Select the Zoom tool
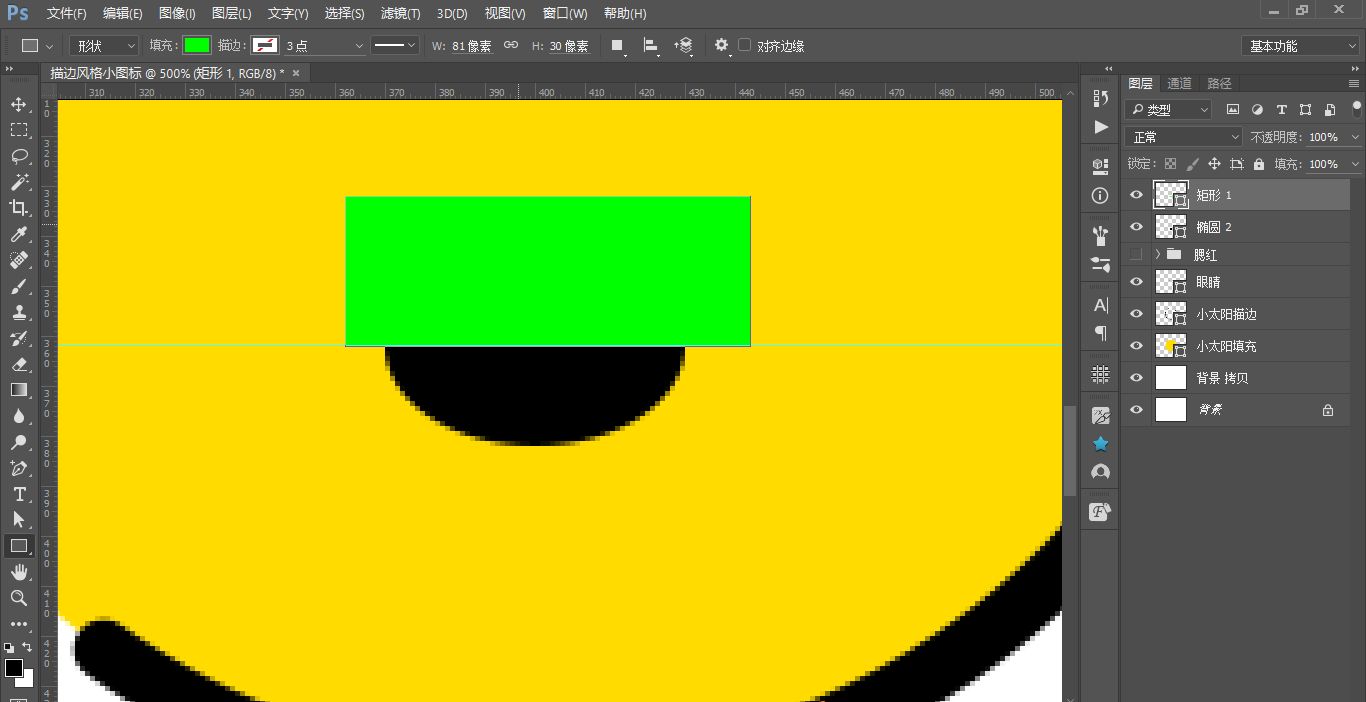The image size is (1366, 702). (18, 598)
